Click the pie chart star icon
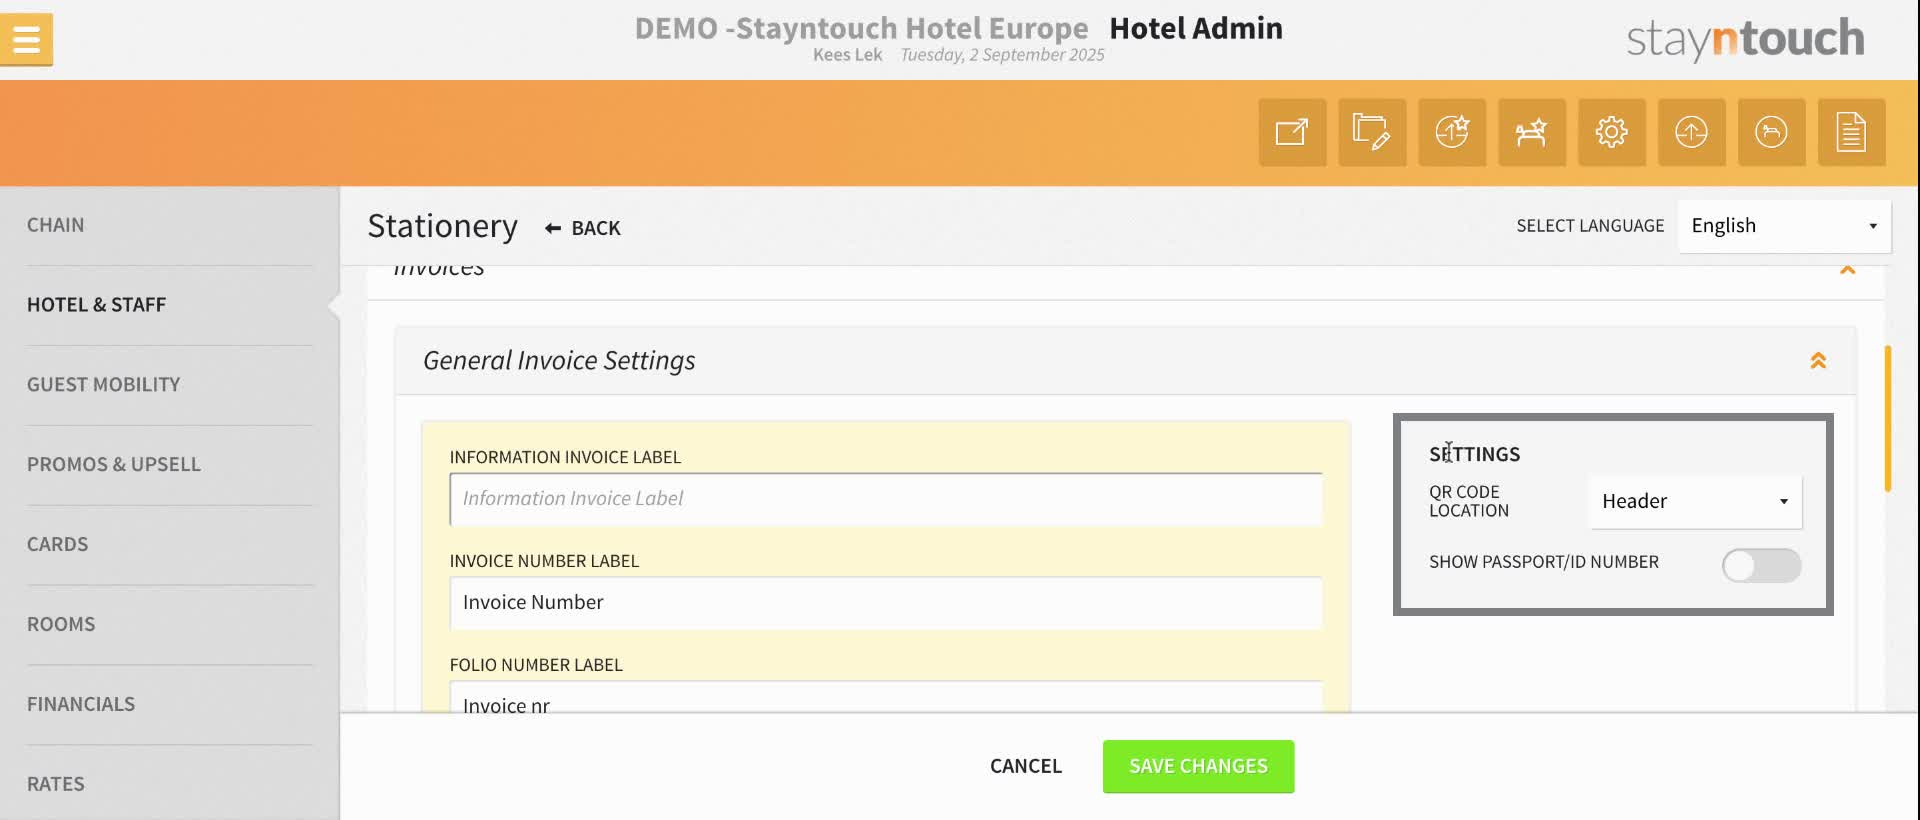Screen dimensions: 1920x820 [x=1452, y=132]
